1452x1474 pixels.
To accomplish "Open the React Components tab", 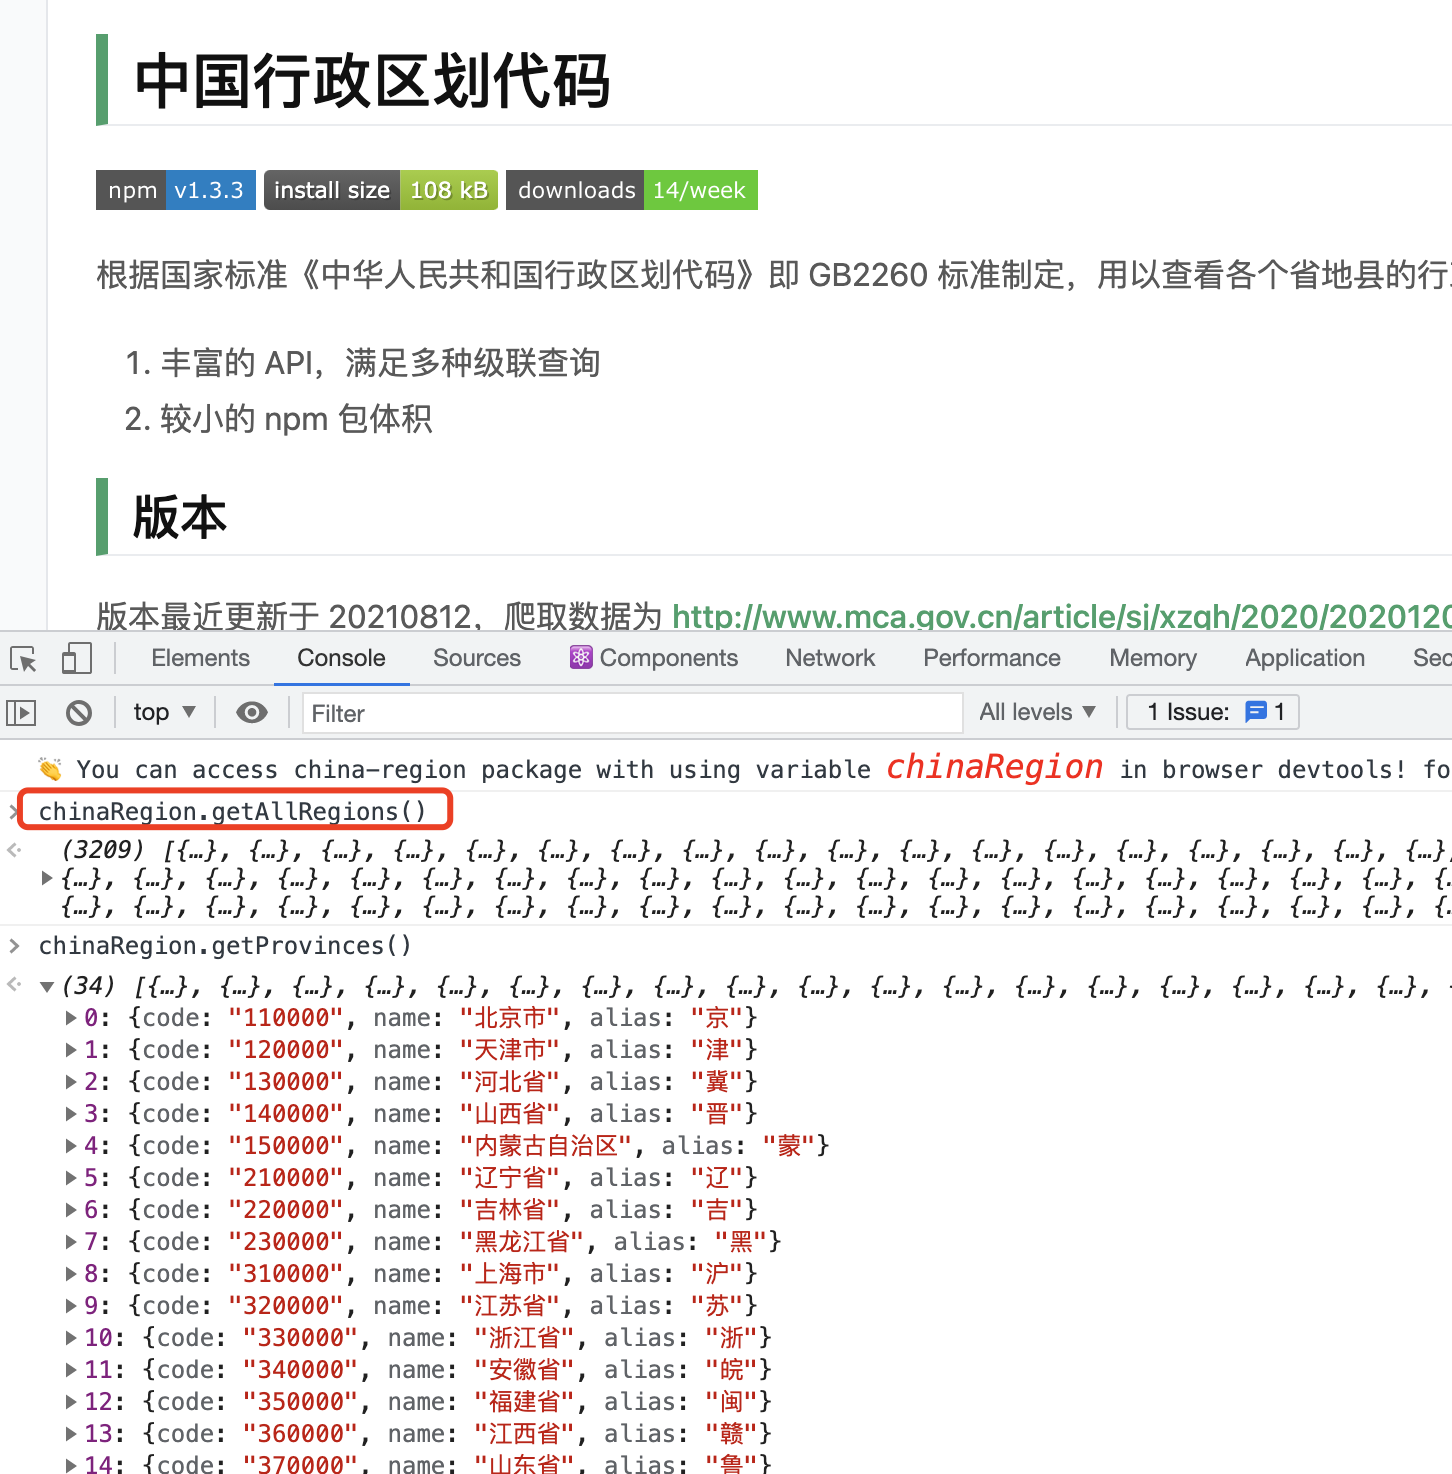I will click(x=654, y=658).
